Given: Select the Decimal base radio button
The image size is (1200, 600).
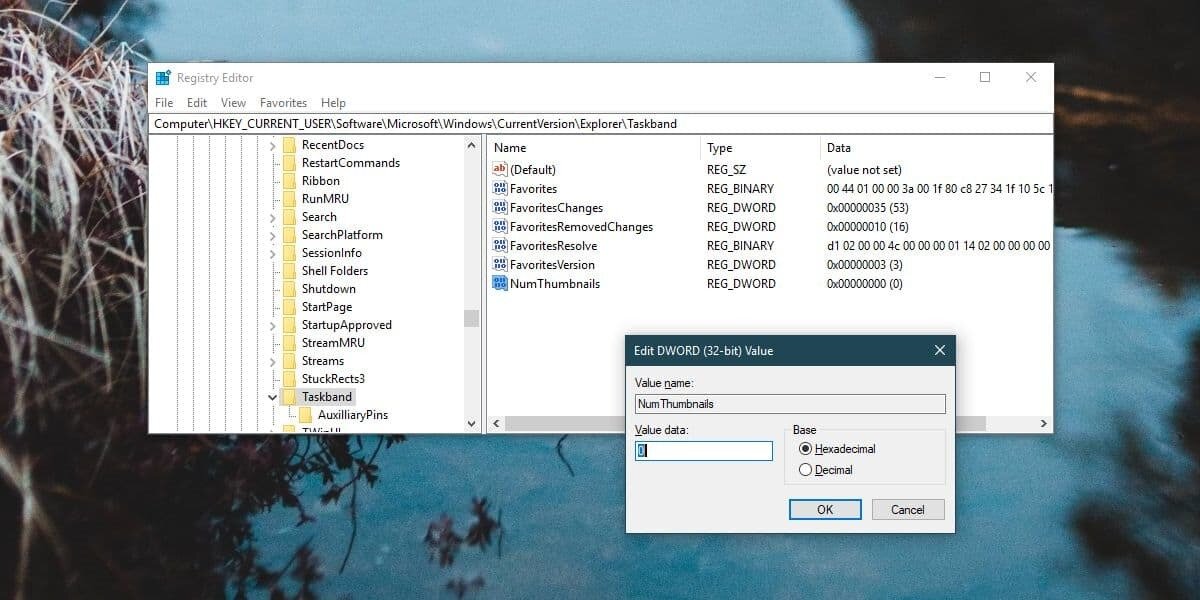Looking at the screenshot, I should coord(806,470).
